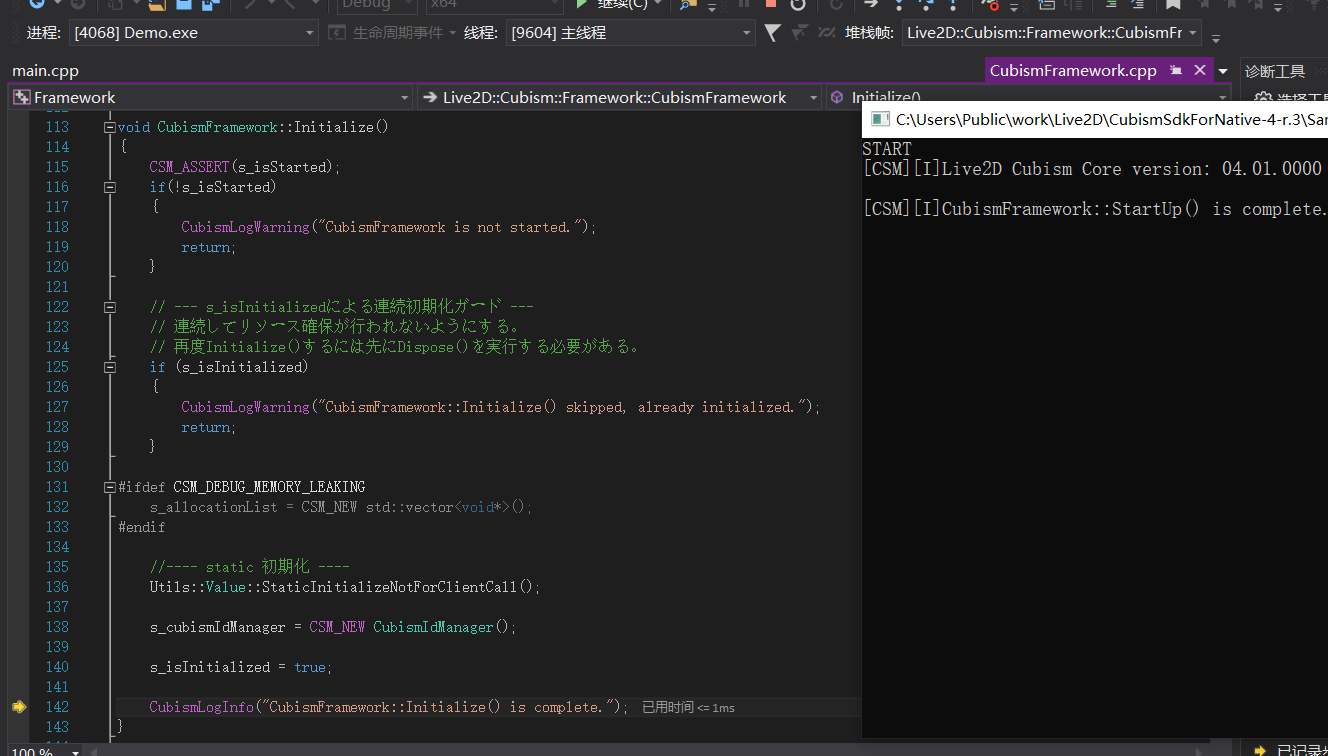1328x756 pixels.
Task: Expand the stack frame dropdown
Action: 1193,33
